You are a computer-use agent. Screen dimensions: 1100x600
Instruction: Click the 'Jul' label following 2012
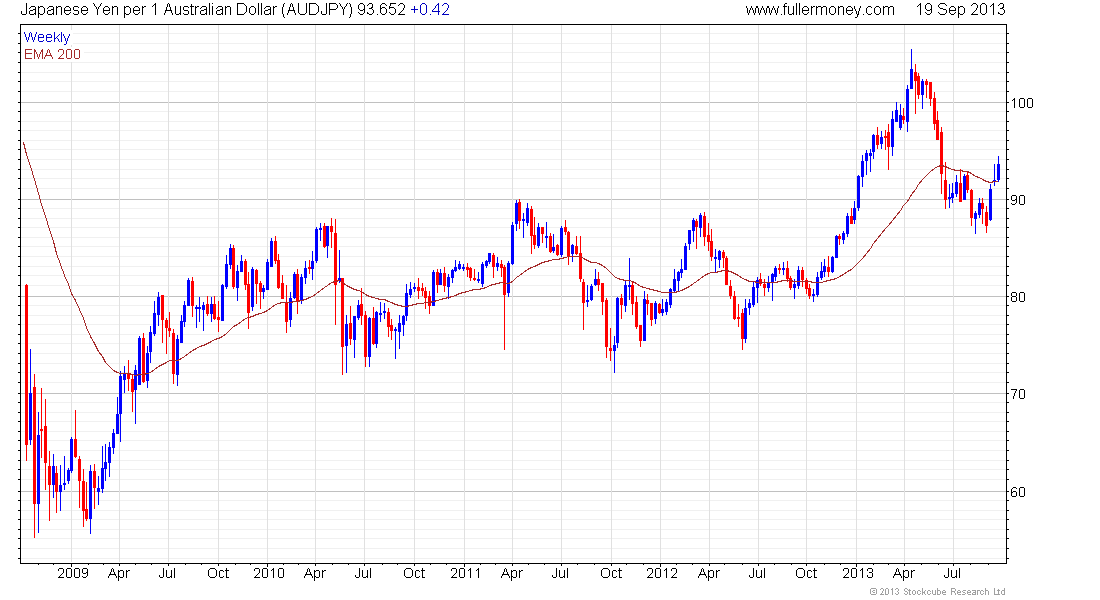coord(757,573)
